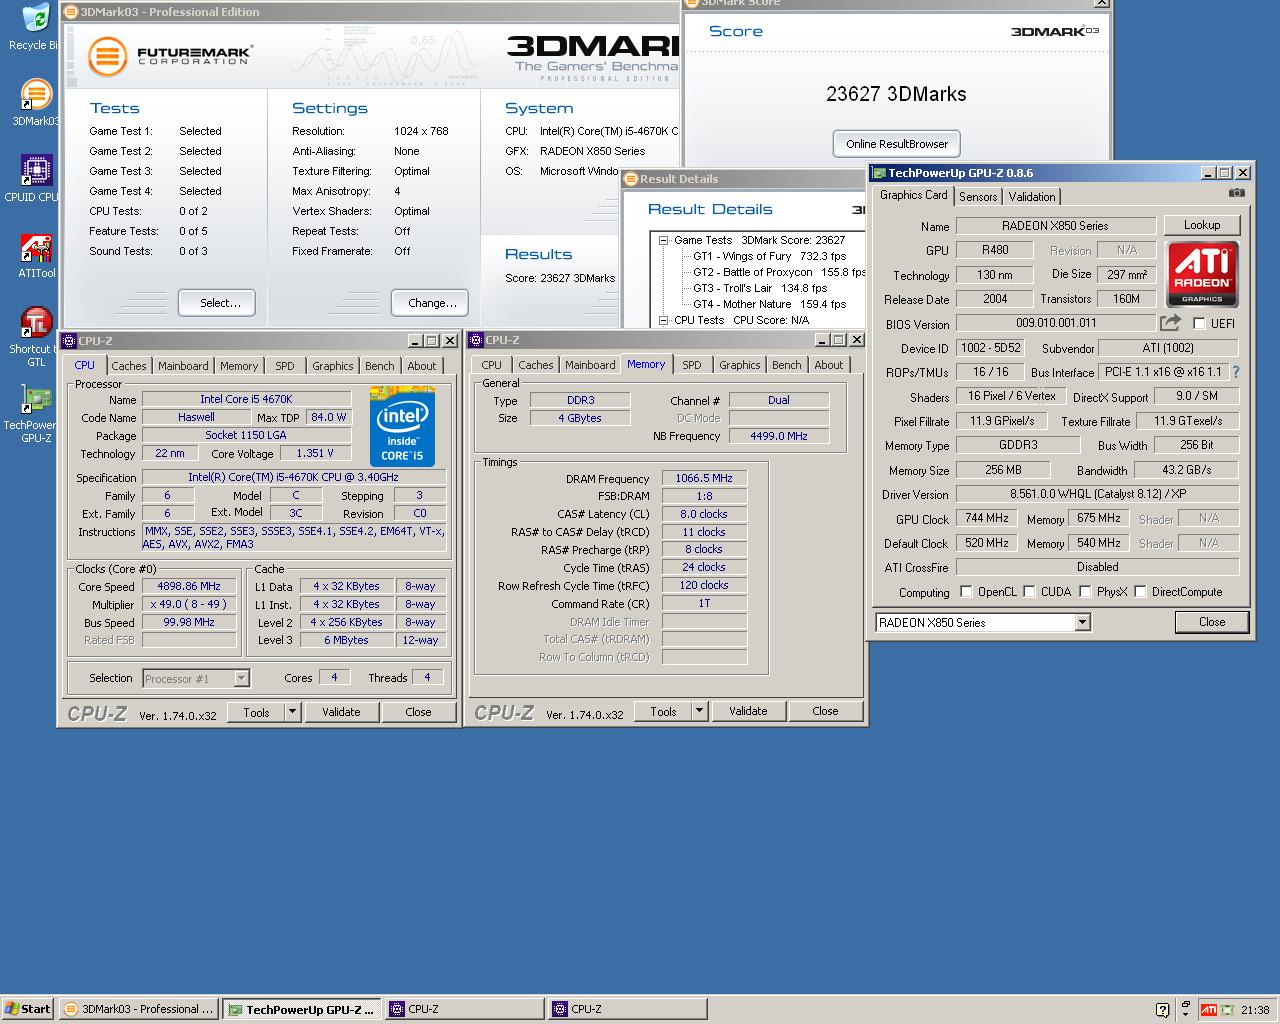Open the Recycle Bin desktop icon
Image resolution: width=1280 pixels, height=1024 pixels.
(36, 18)
